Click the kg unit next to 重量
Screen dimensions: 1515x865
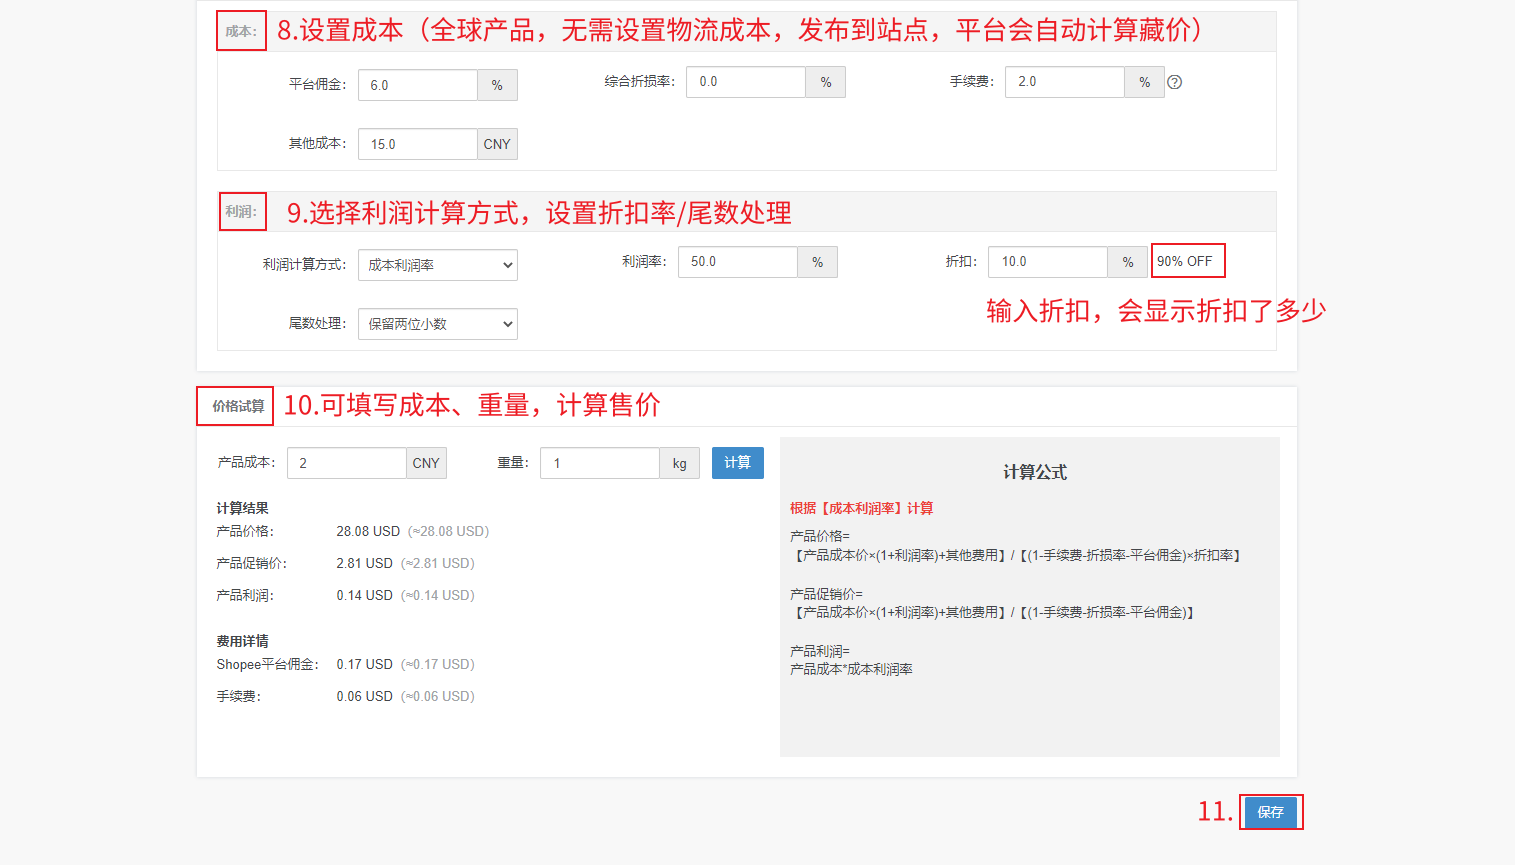pyautogui.click(x=680, y=463)
